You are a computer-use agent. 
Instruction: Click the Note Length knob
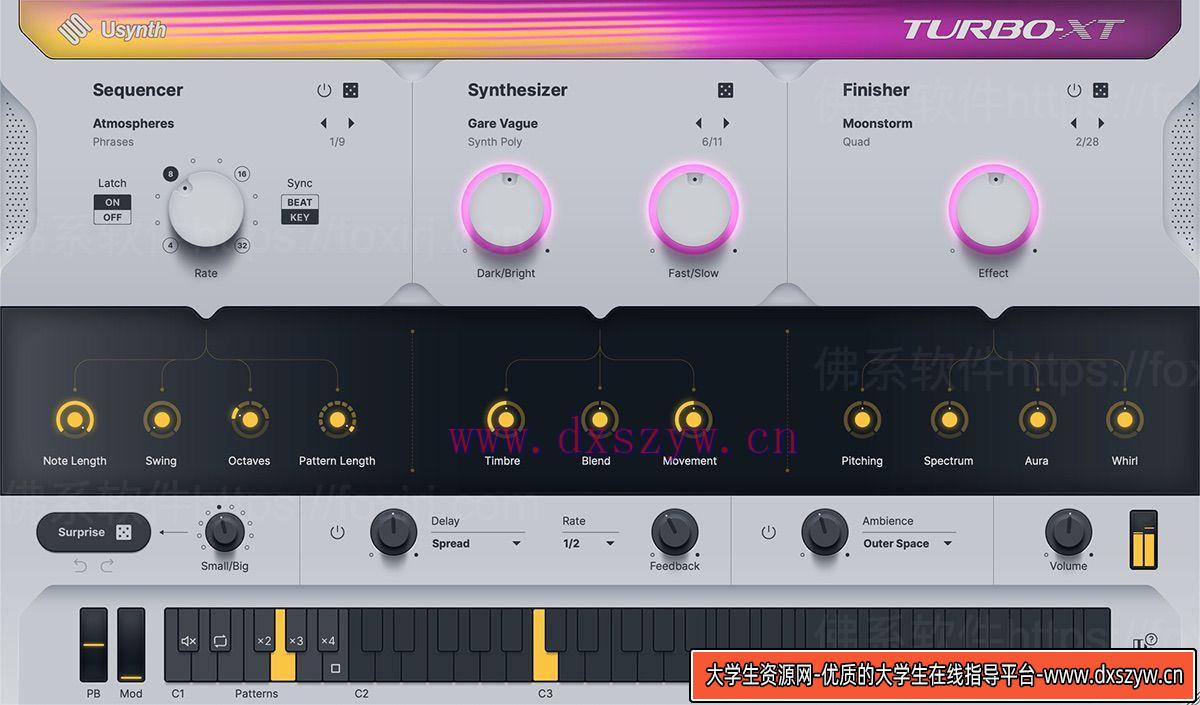pos(74,420)
